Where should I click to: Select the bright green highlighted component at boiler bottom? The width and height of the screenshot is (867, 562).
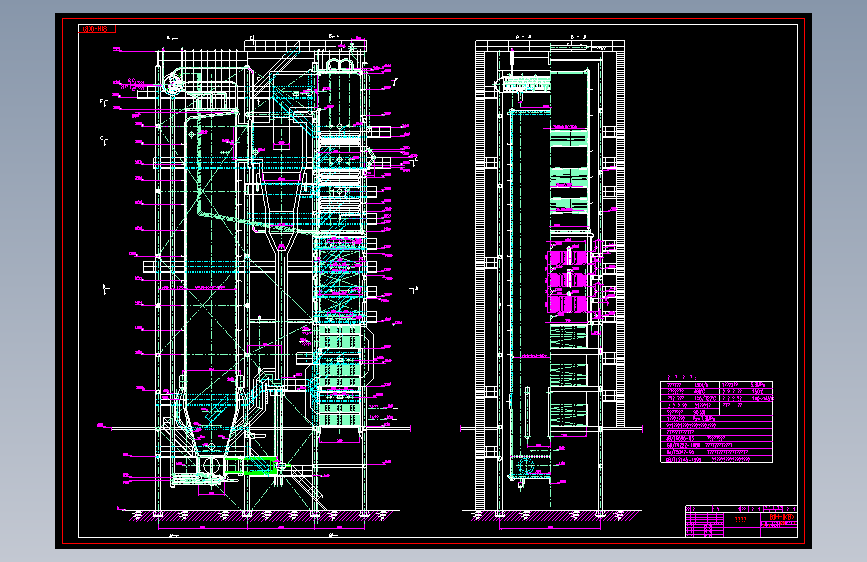click(x=252, y=466)
